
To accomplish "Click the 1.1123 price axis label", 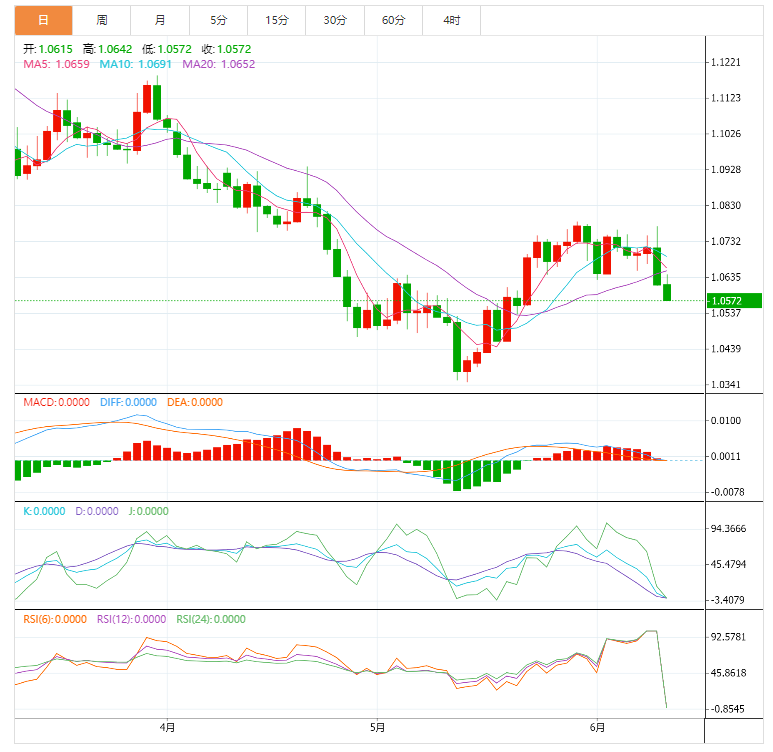I will point(726,98).
